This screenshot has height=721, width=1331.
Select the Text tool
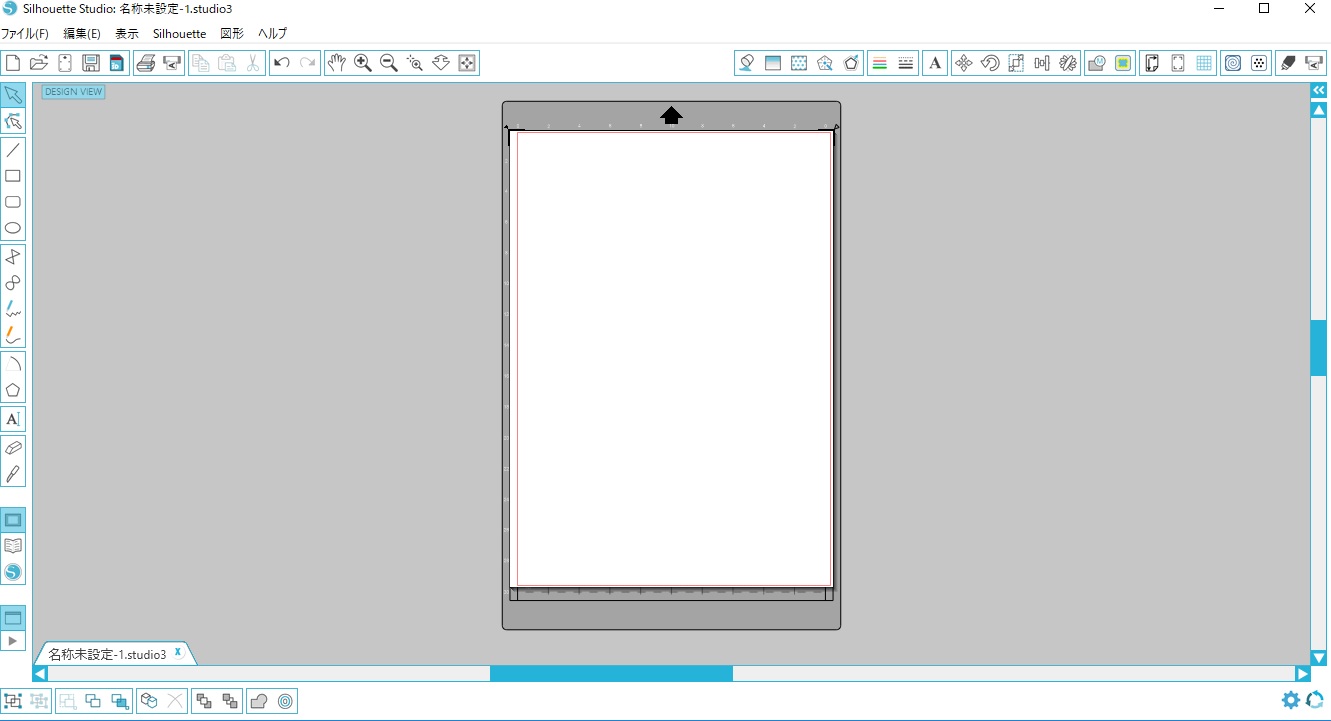point(13,418)
